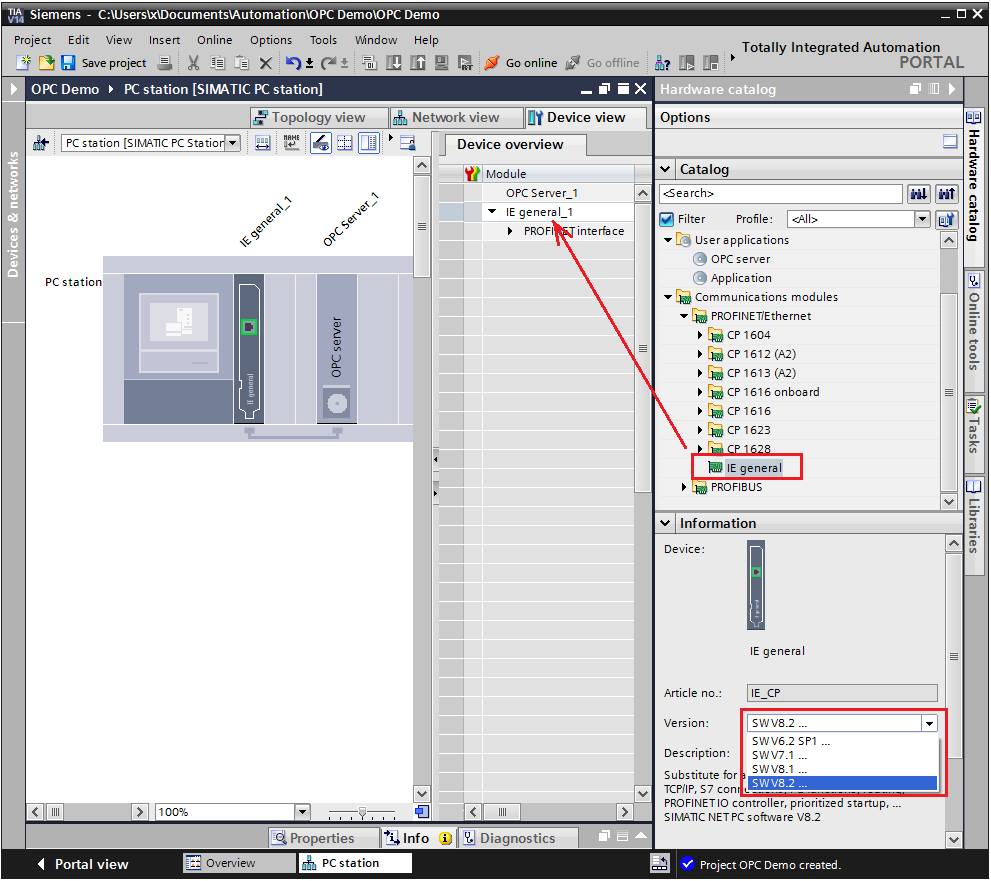Toggle the Show address labels icon
The height and width of the screenshot is (881, 991).
click(262, 143)
